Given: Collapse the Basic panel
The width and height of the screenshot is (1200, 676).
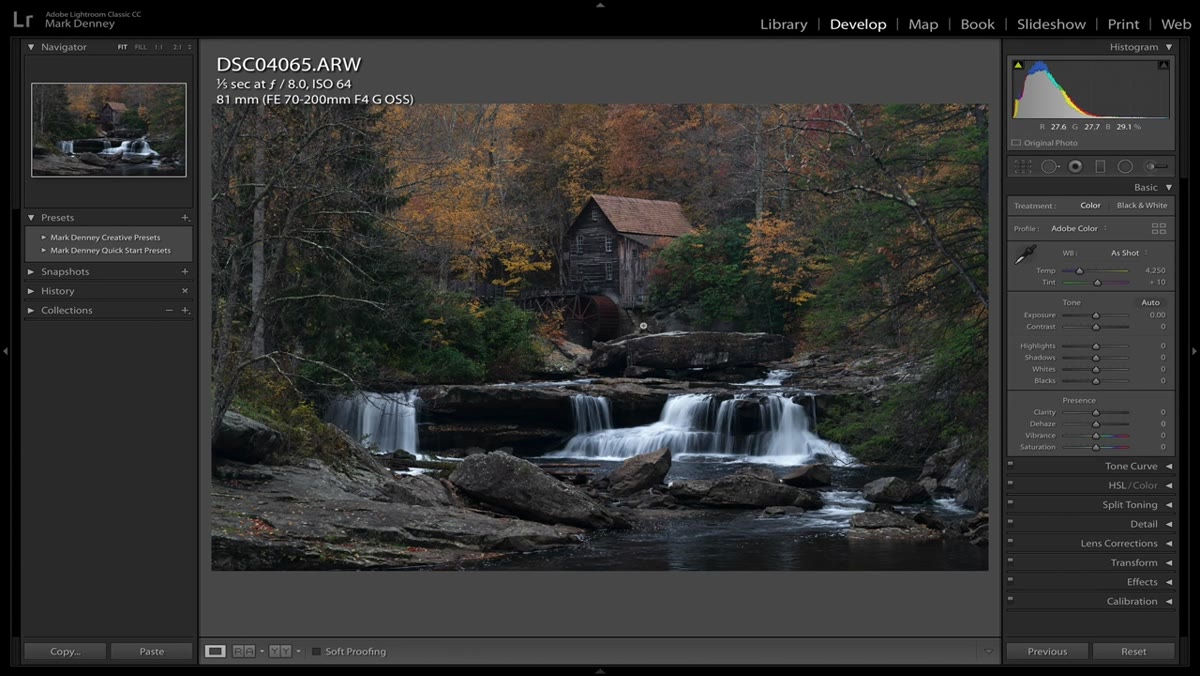Looking at the screenshot, I should (1168, 187).
